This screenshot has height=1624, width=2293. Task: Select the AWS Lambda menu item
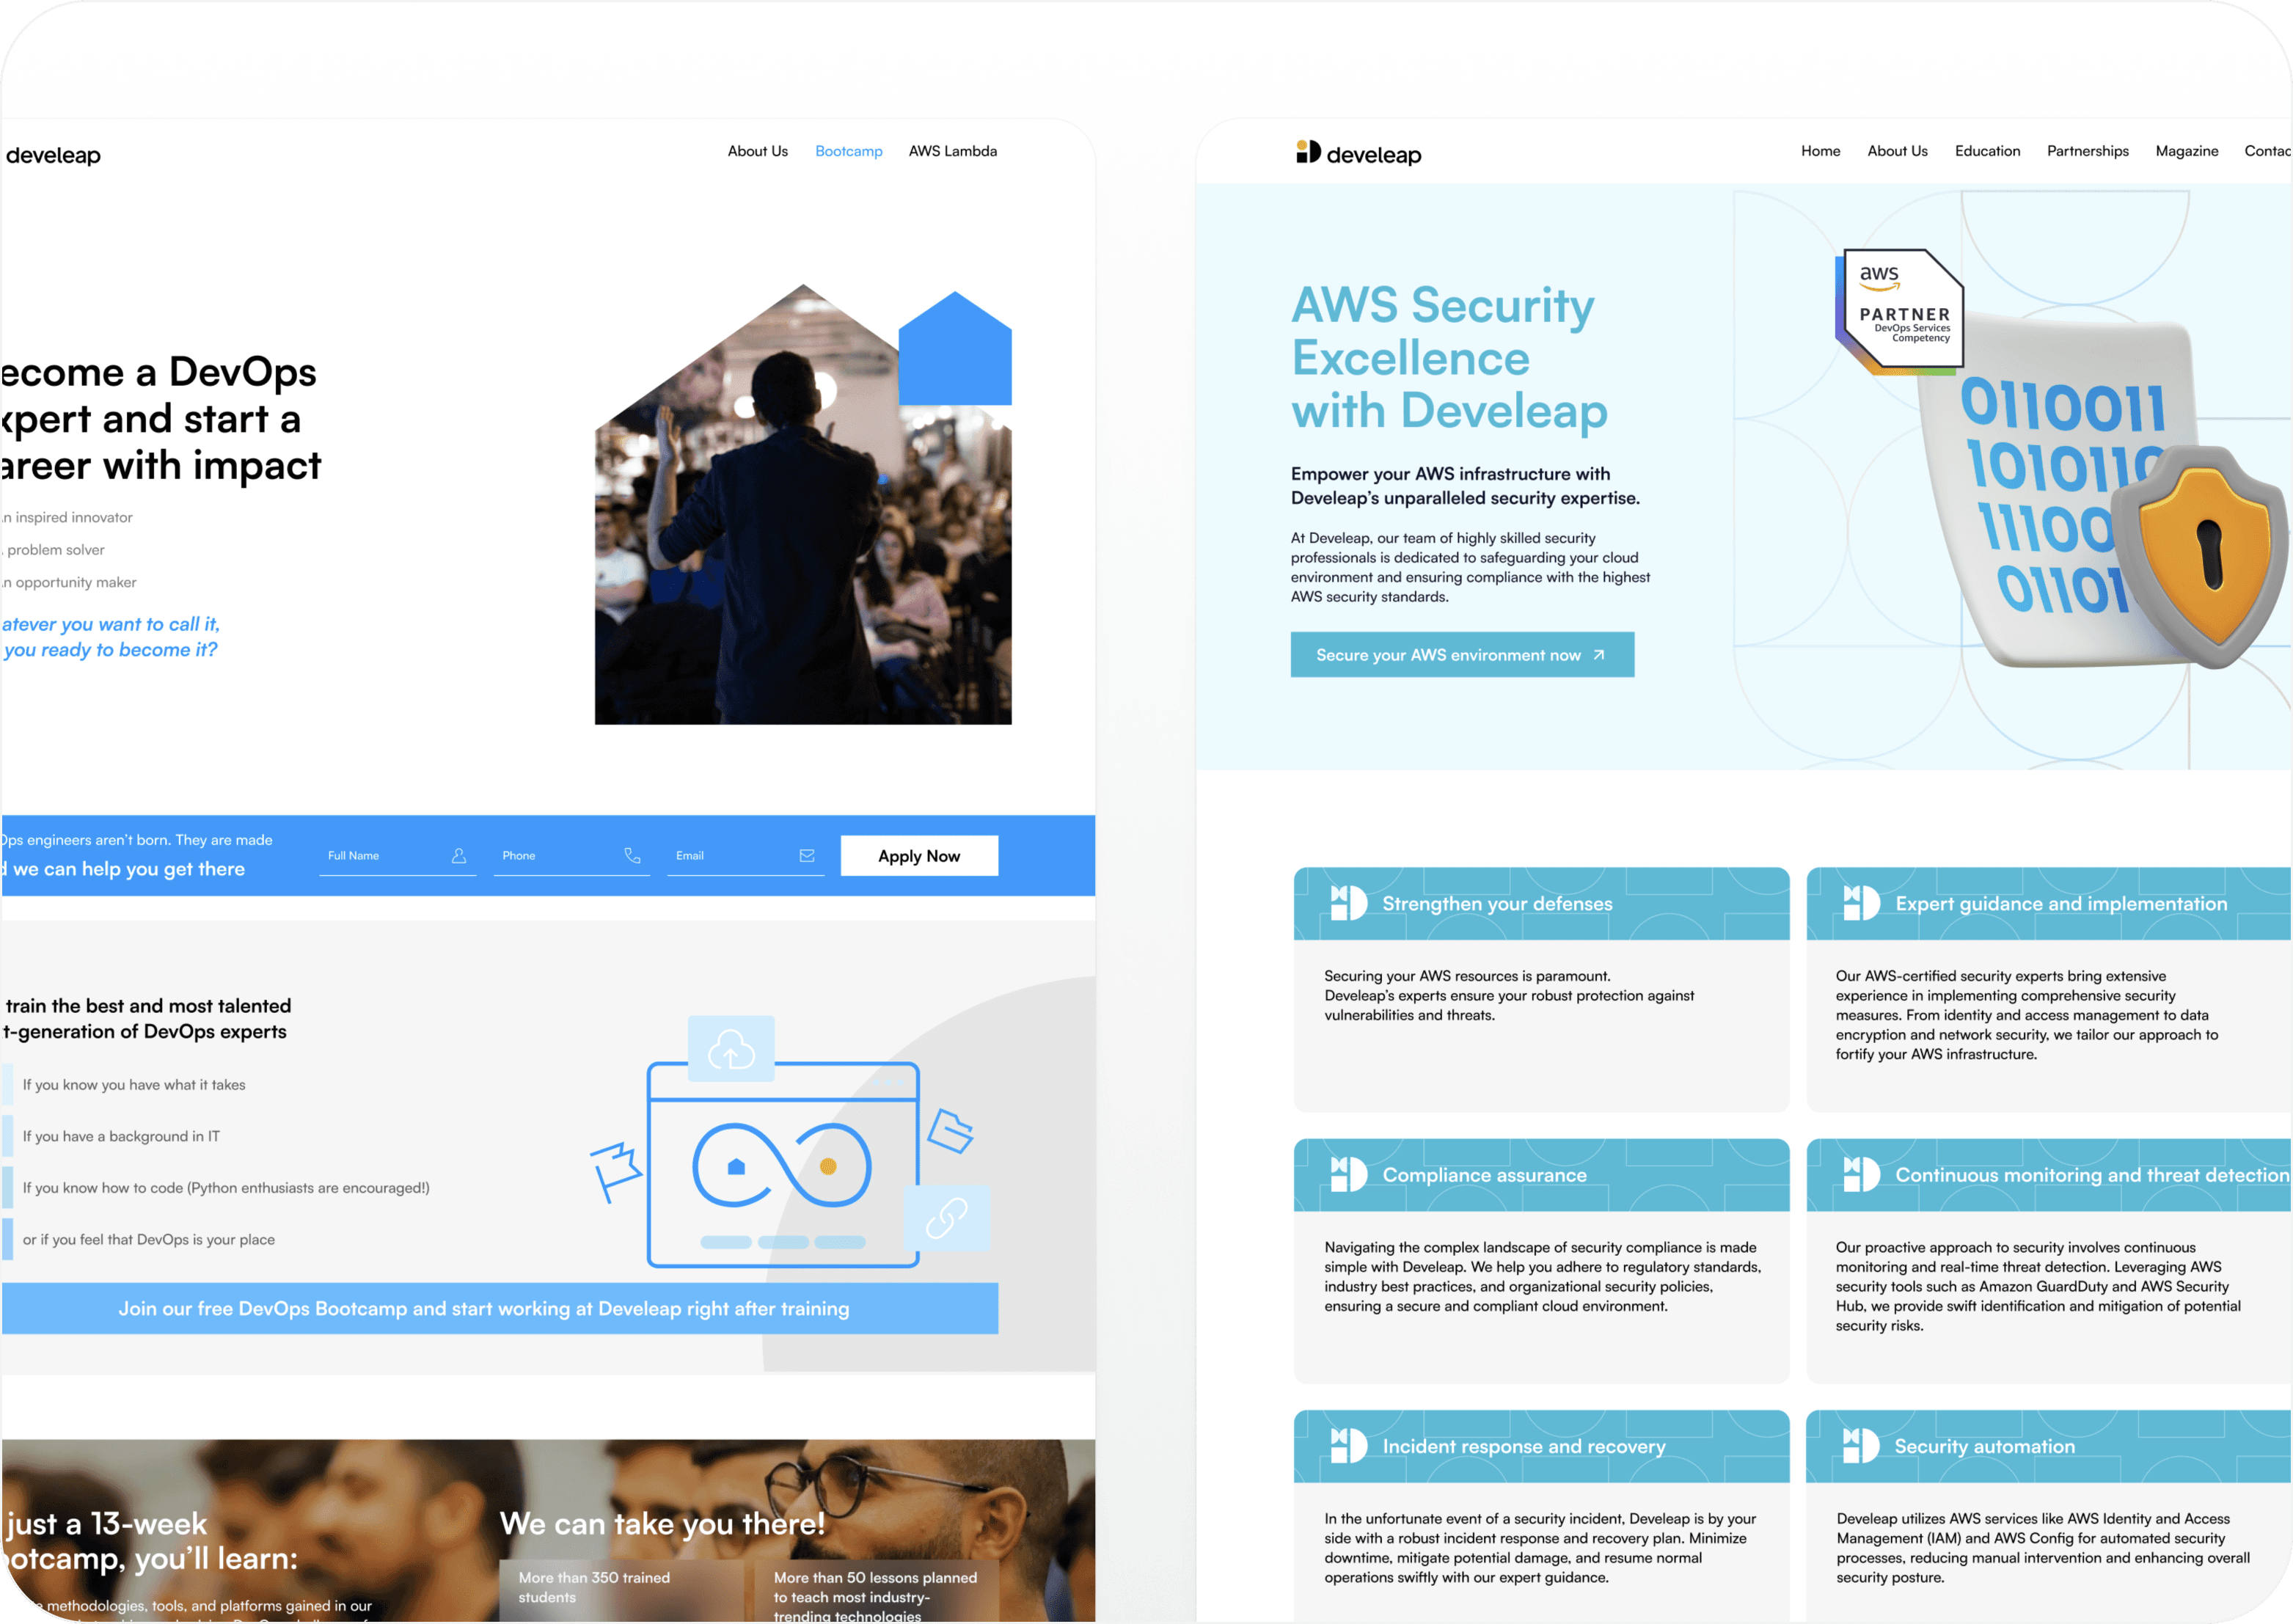point(952,151)
